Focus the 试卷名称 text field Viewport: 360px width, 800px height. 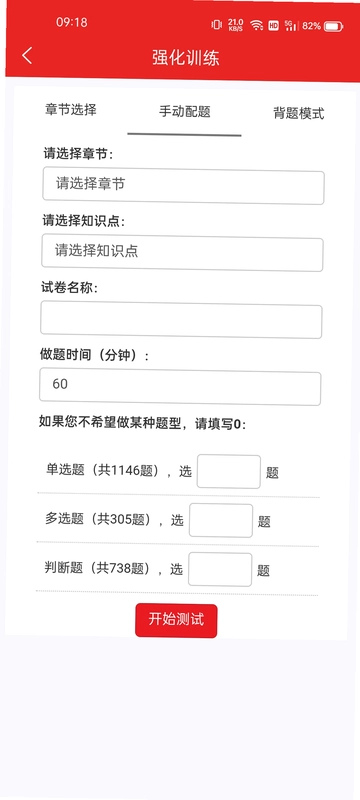pyautogui.click(x=182, y=319)
